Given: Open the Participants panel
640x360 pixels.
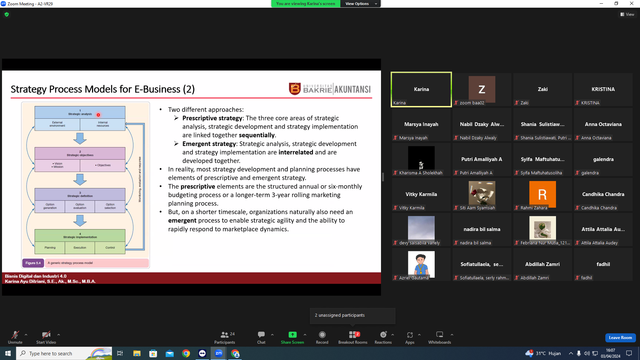Looking at the screenshot, I should point(224,337).
